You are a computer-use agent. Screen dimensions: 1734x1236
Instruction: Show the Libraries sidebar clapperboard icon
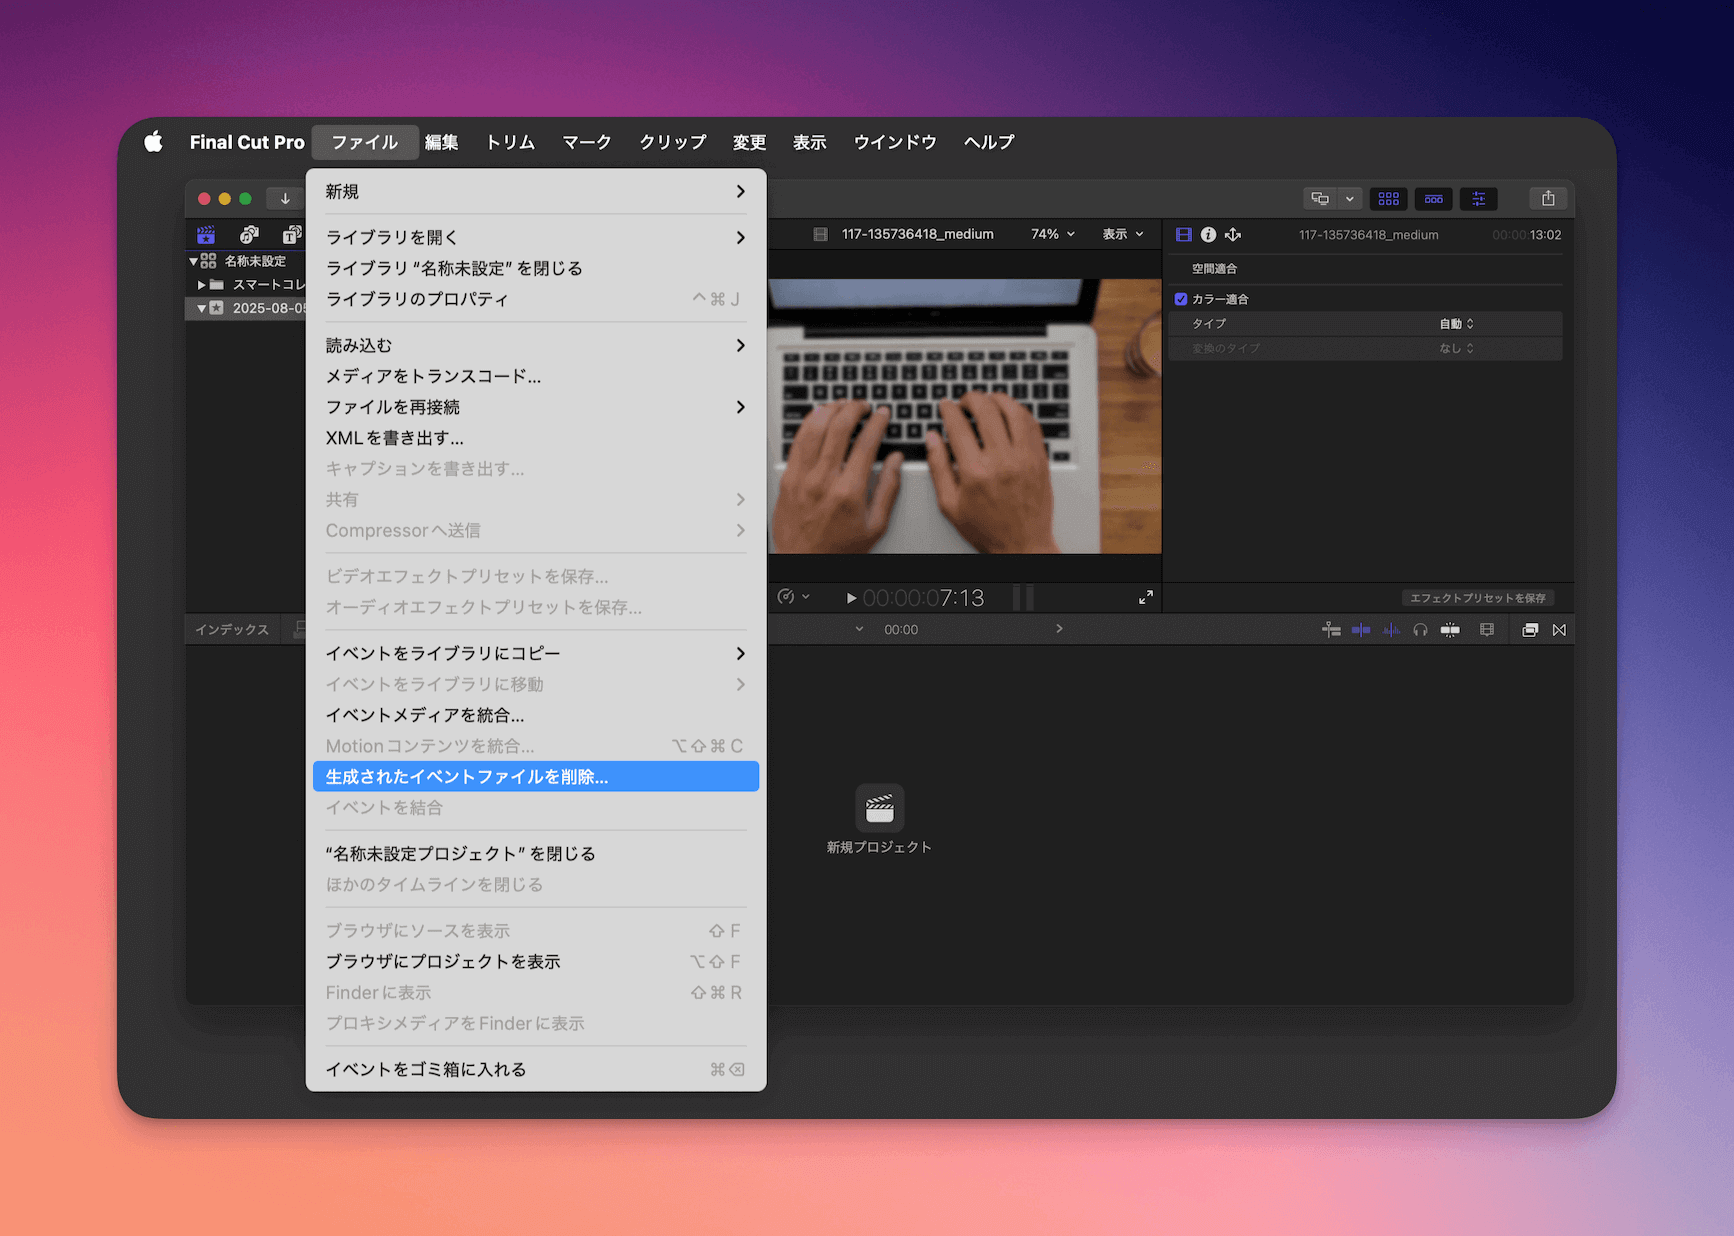click(206, 235)
